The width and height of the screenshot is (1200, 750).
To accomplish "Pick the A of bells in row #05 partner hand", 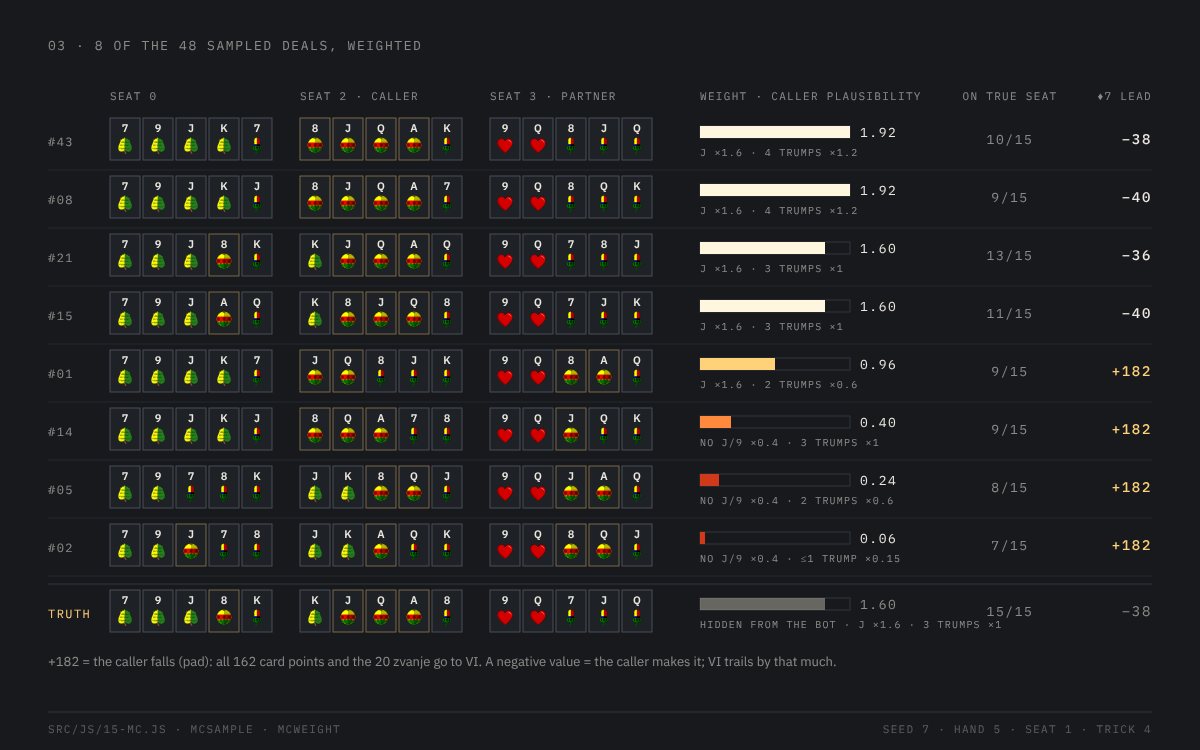I will pos(604,487).
